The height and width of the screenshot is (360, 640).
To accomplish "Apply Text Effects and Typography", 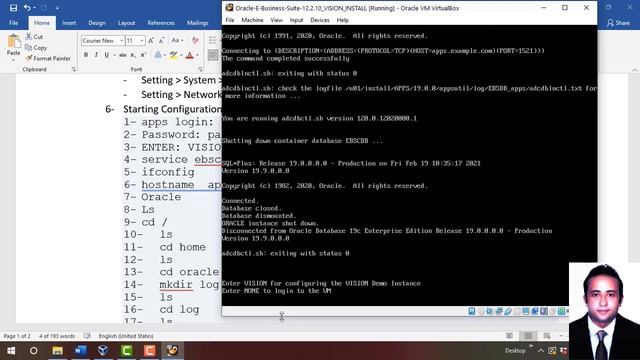I will pyautogui.click(x=158, y=55).
